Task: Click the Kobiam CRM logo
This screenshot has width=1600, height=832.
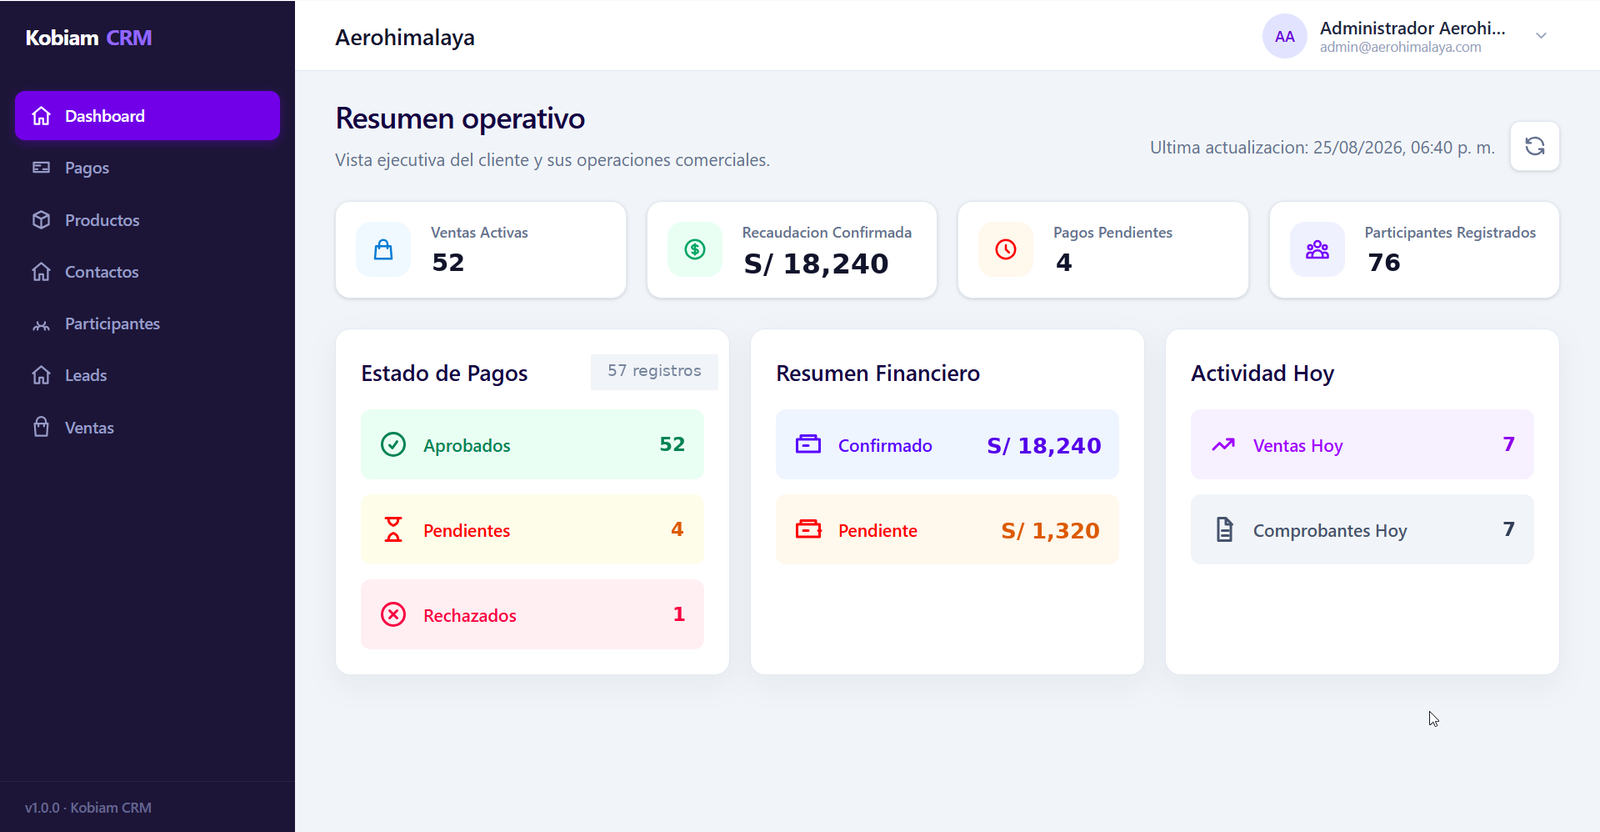Action: [89, 38]
